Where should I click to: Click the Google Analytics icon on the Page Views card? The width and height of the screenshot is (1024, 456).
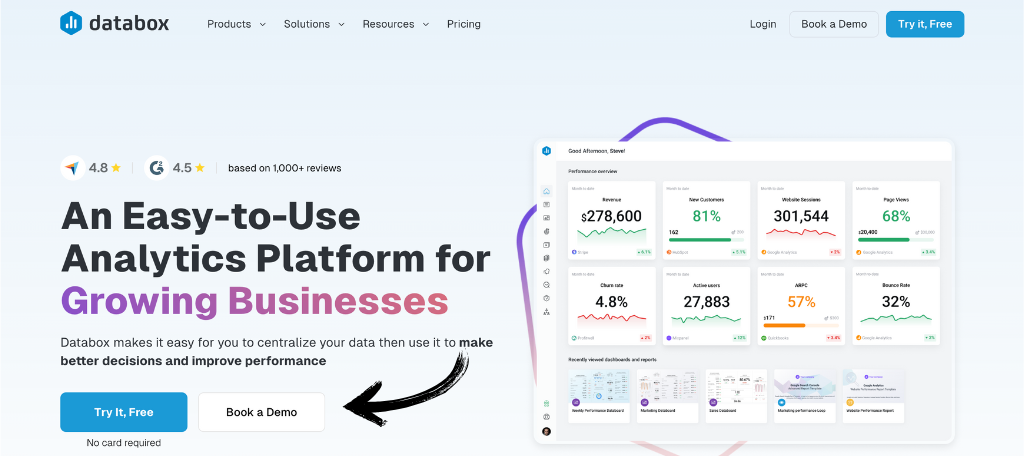pos(858,252)
